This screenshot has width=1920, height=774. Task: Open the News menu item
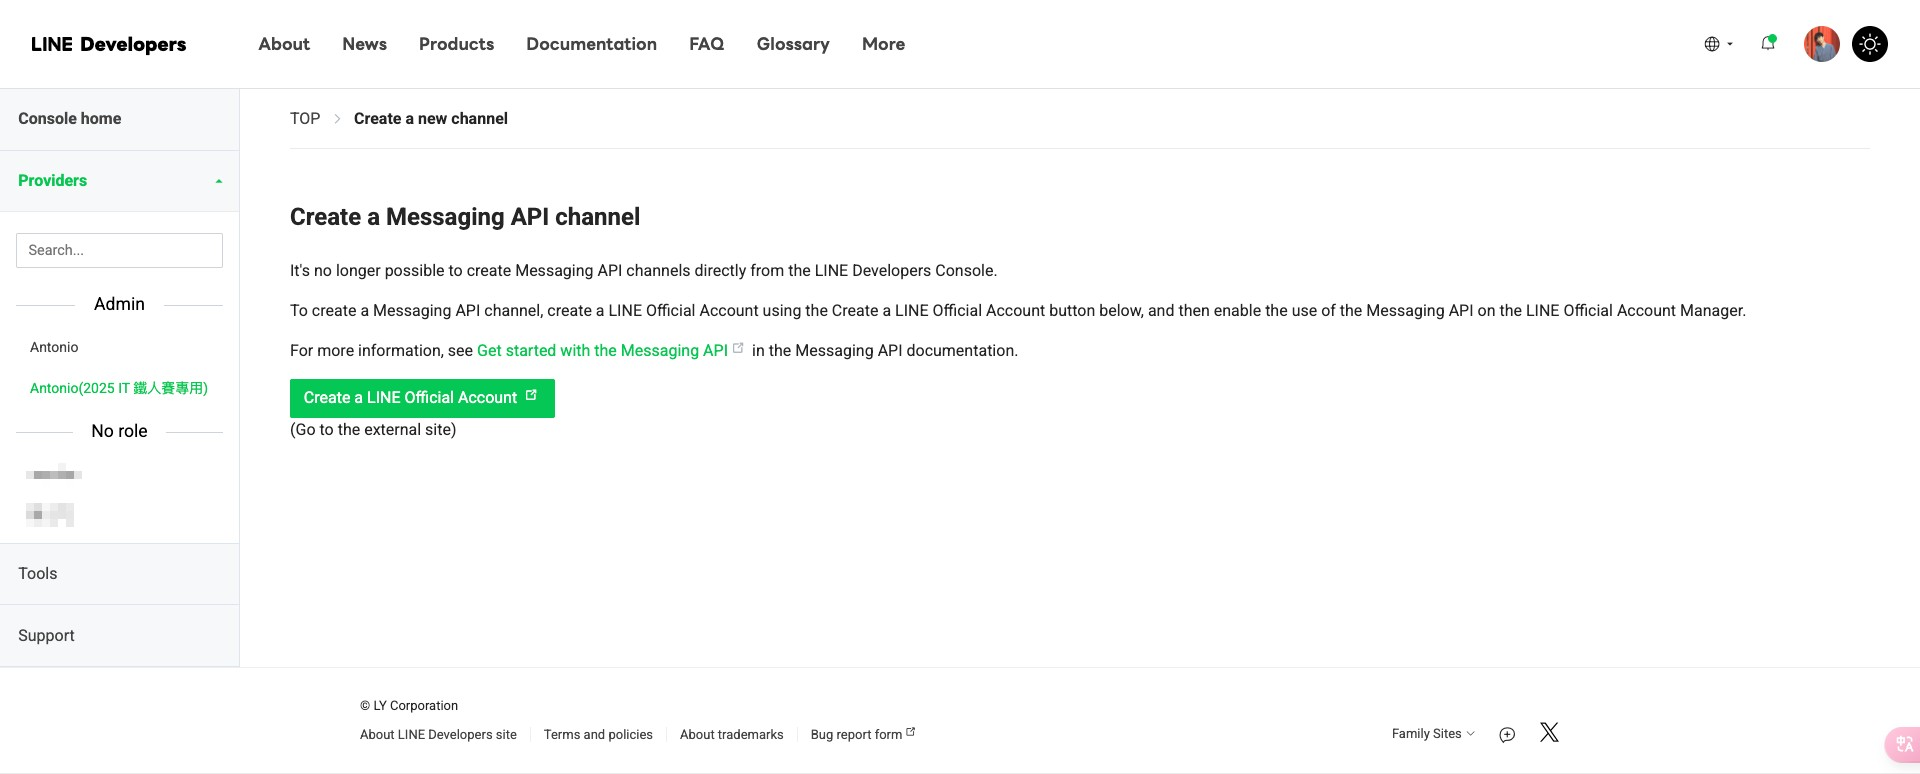coord(364,44)
